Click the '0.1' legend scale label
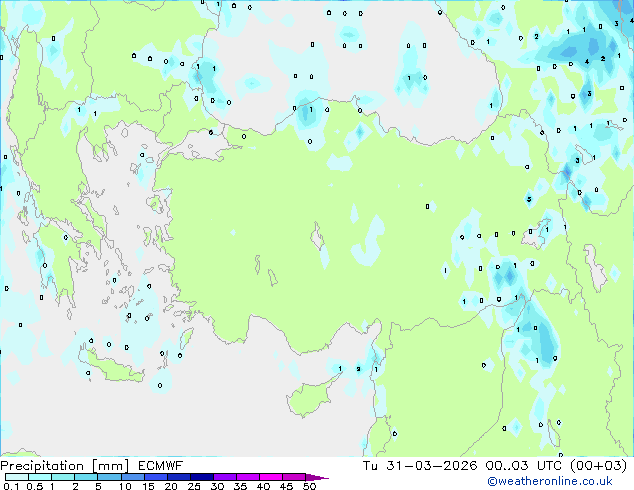 [11, 486]
